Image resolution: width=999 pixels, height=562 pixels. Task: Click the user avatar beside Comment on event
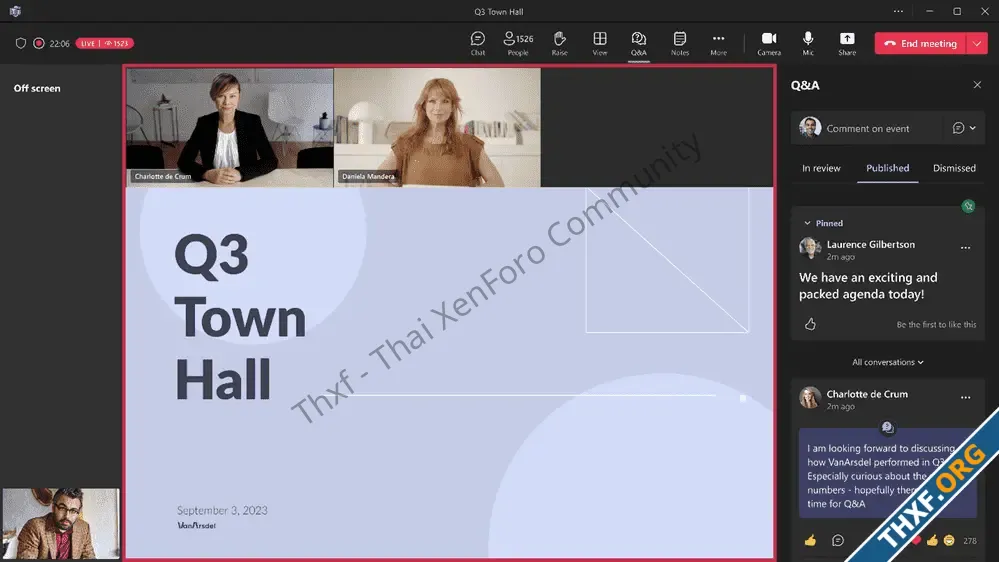810,127
